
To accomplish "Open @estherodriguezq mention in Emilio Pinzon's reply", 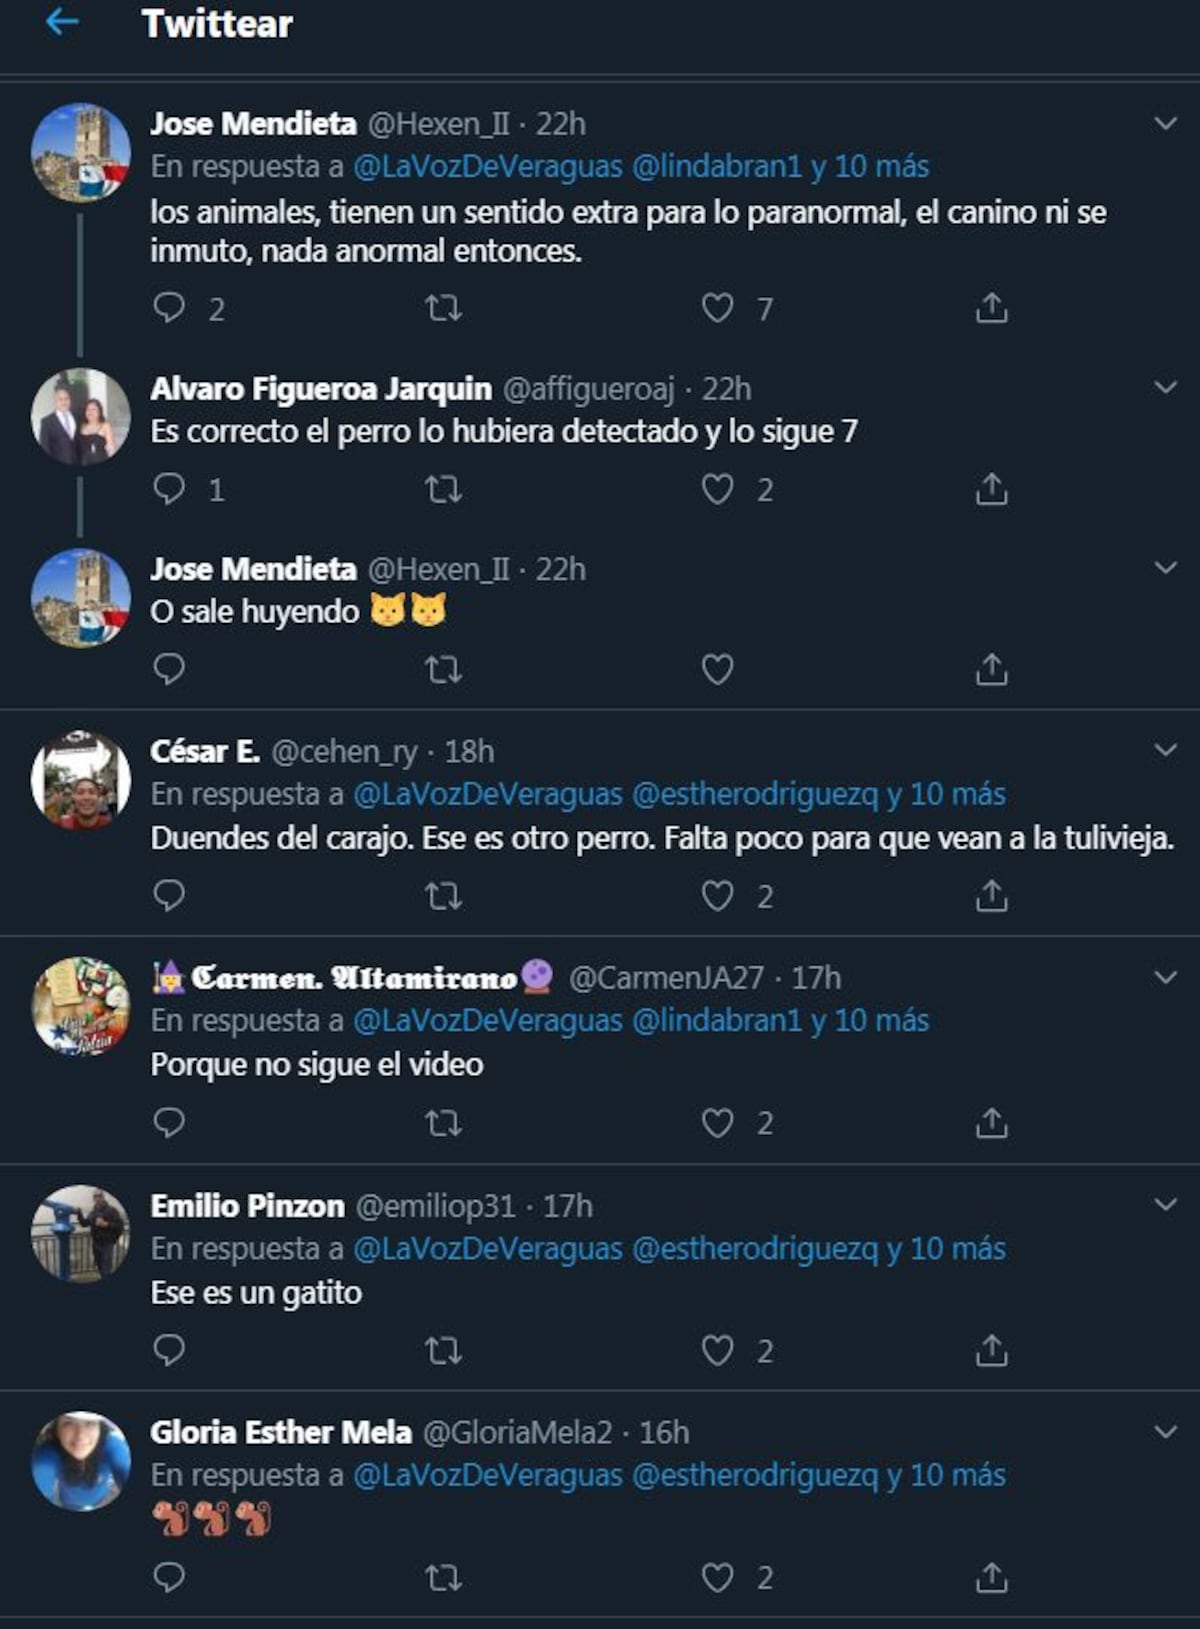I will (x=755, y=1249).
